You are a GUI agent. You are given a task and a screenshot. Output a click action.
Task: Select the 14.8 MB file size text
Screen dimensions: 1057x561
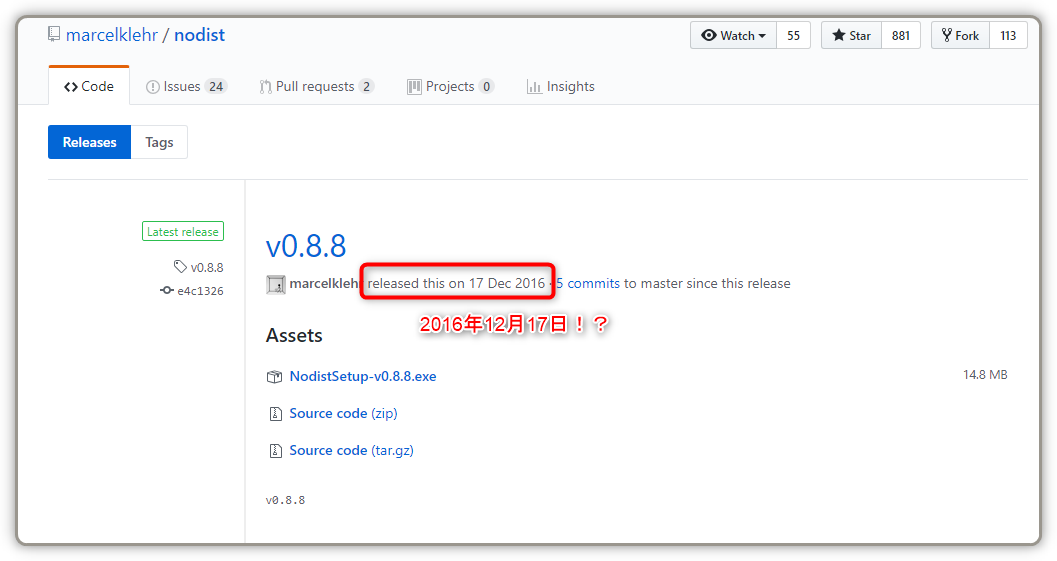[x=985, y=375]
